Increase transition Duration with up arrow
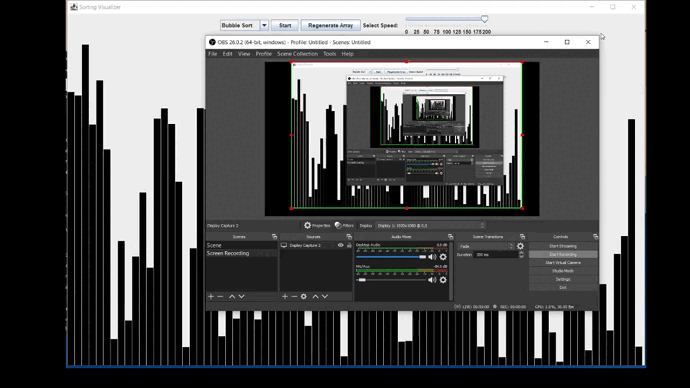Image resolution: width=690 pixels, height=388 pixels. (521, 253)
